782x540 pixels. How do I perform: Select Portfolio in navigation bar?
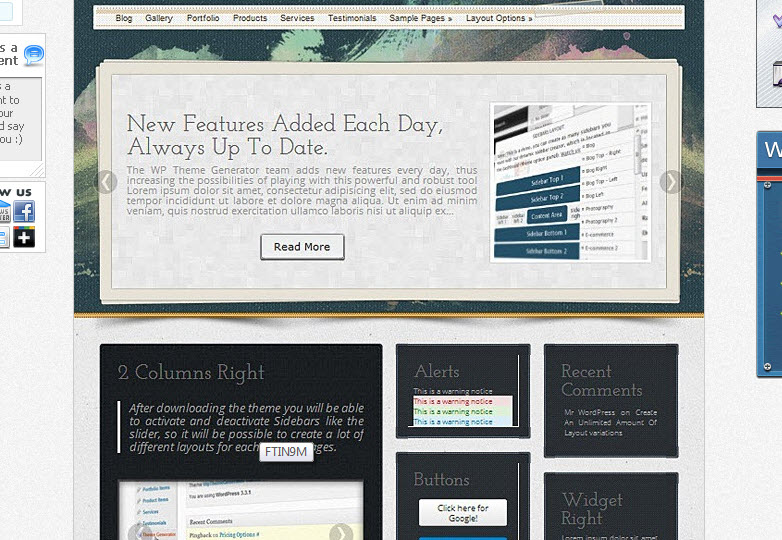[x=203, y=18]
